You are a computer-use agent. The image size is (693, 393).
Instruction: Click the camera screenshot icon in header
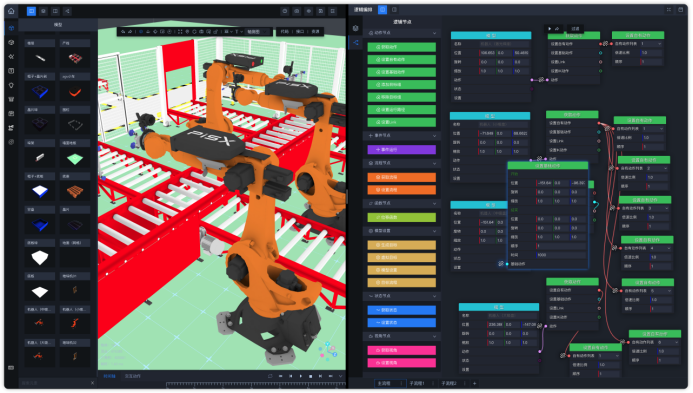point(297,11)
